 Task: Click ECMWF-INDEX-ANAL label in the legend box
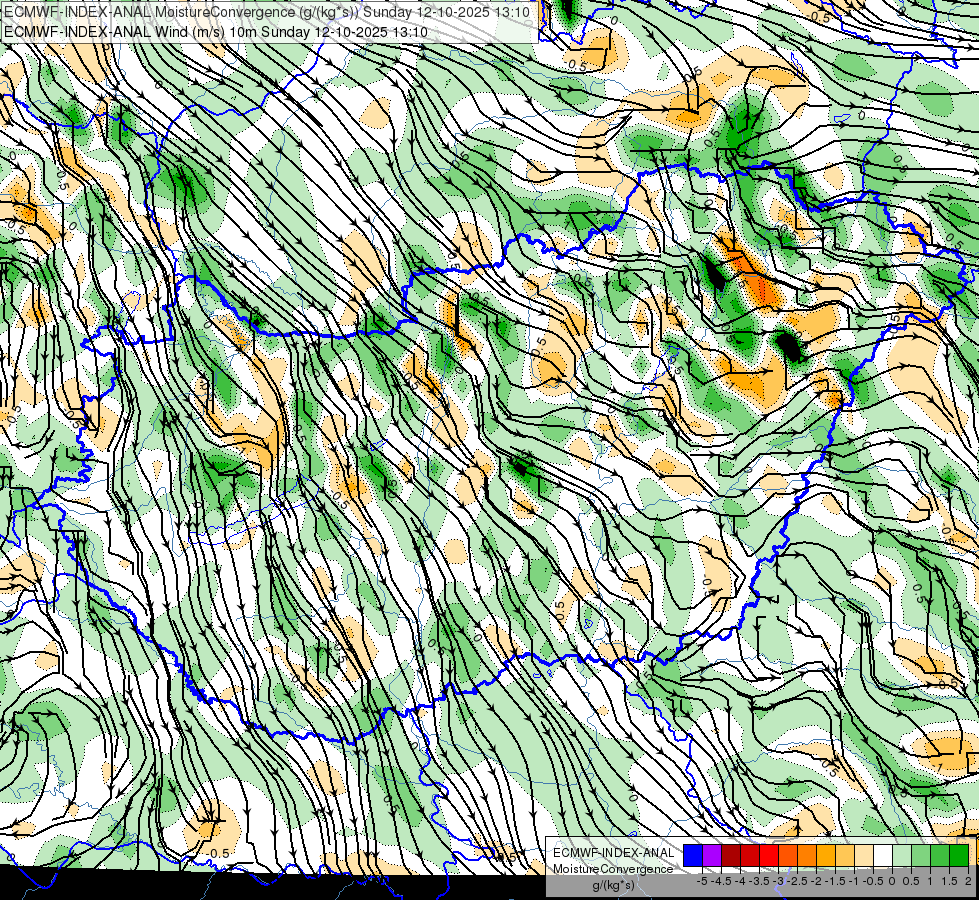(613, 853)
